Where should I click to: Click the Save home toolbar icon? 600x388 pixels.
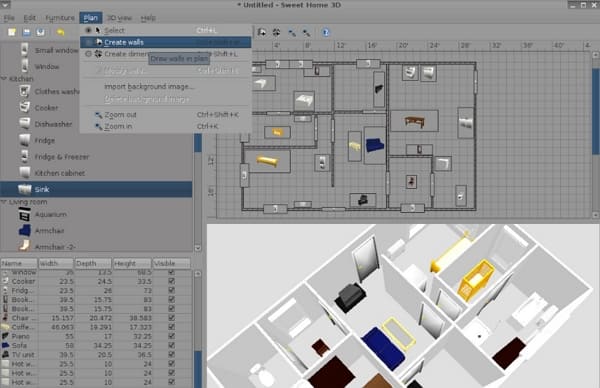click(x=40, y=32)
